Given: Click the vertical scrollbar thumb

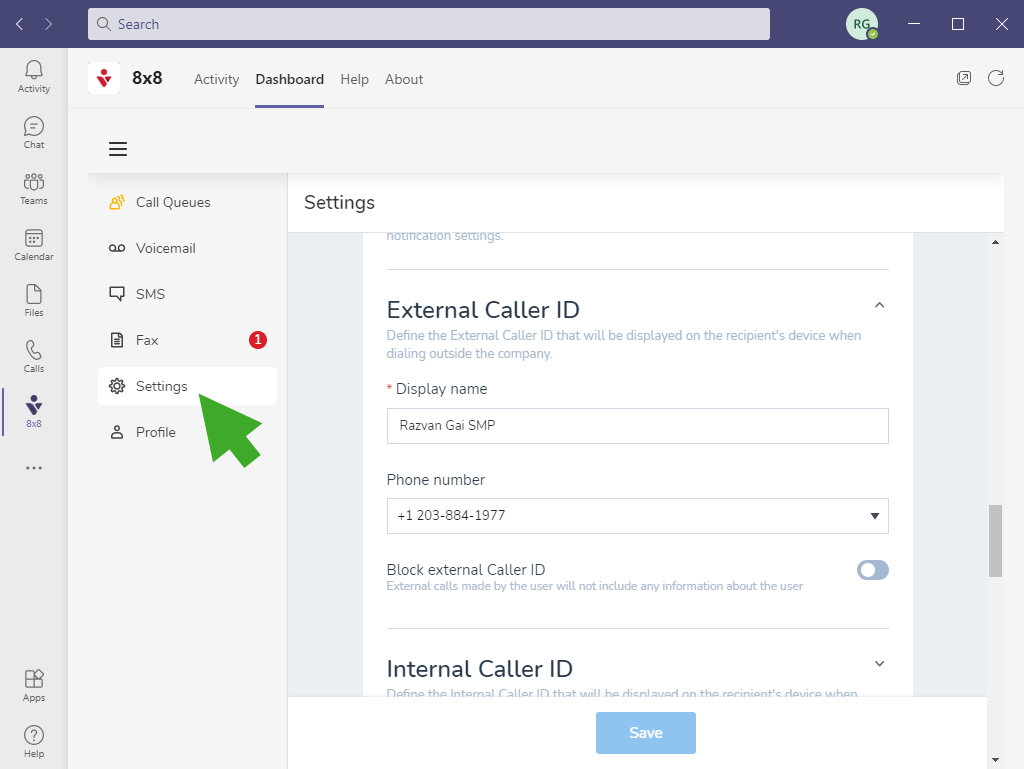Looking at the screenshot, I should click(995, 541).
